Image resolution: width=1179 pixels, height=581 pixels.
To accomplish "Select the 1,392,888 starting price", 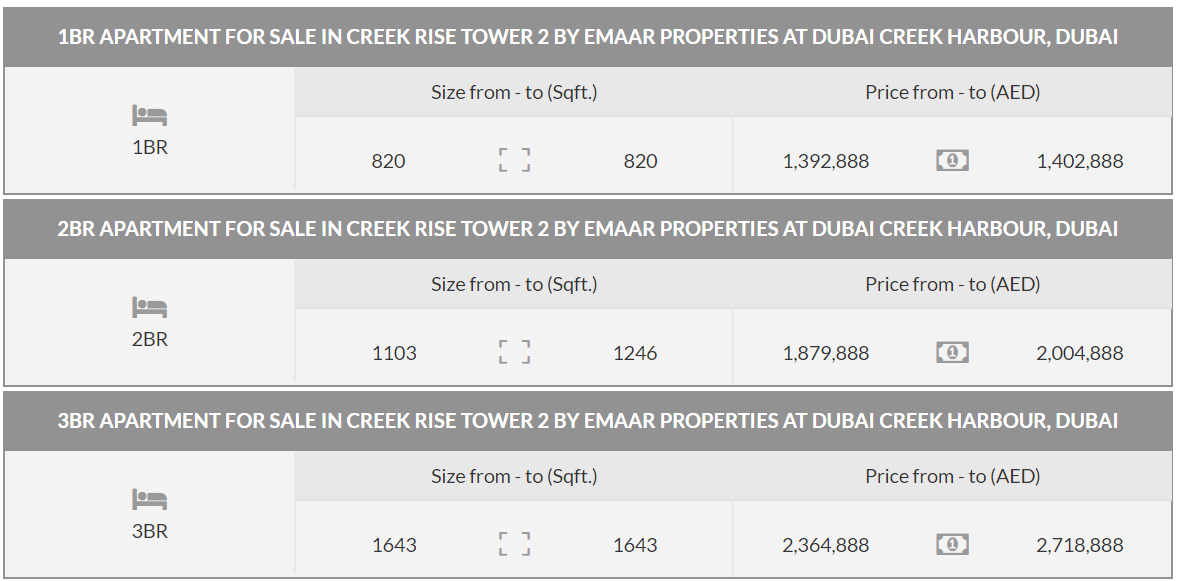I will point(826,161).
